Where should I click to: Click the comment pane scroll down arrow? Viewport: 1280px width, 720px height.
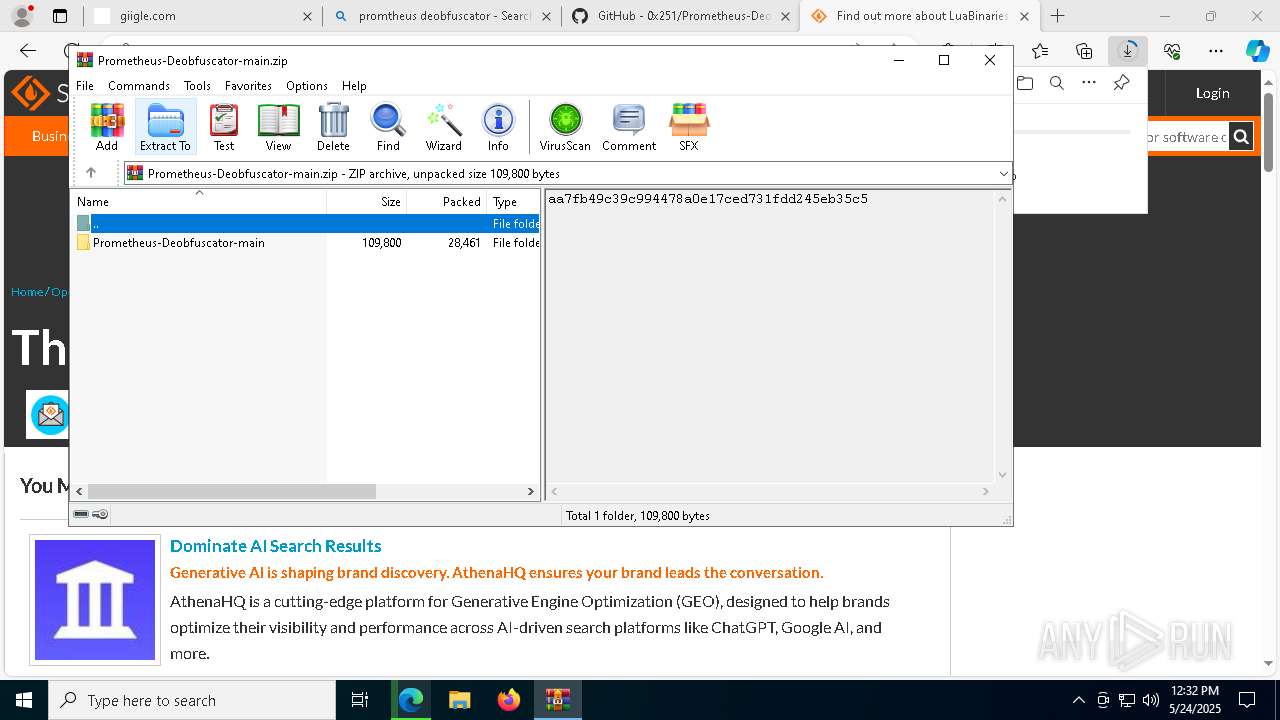click(1002, 475)
